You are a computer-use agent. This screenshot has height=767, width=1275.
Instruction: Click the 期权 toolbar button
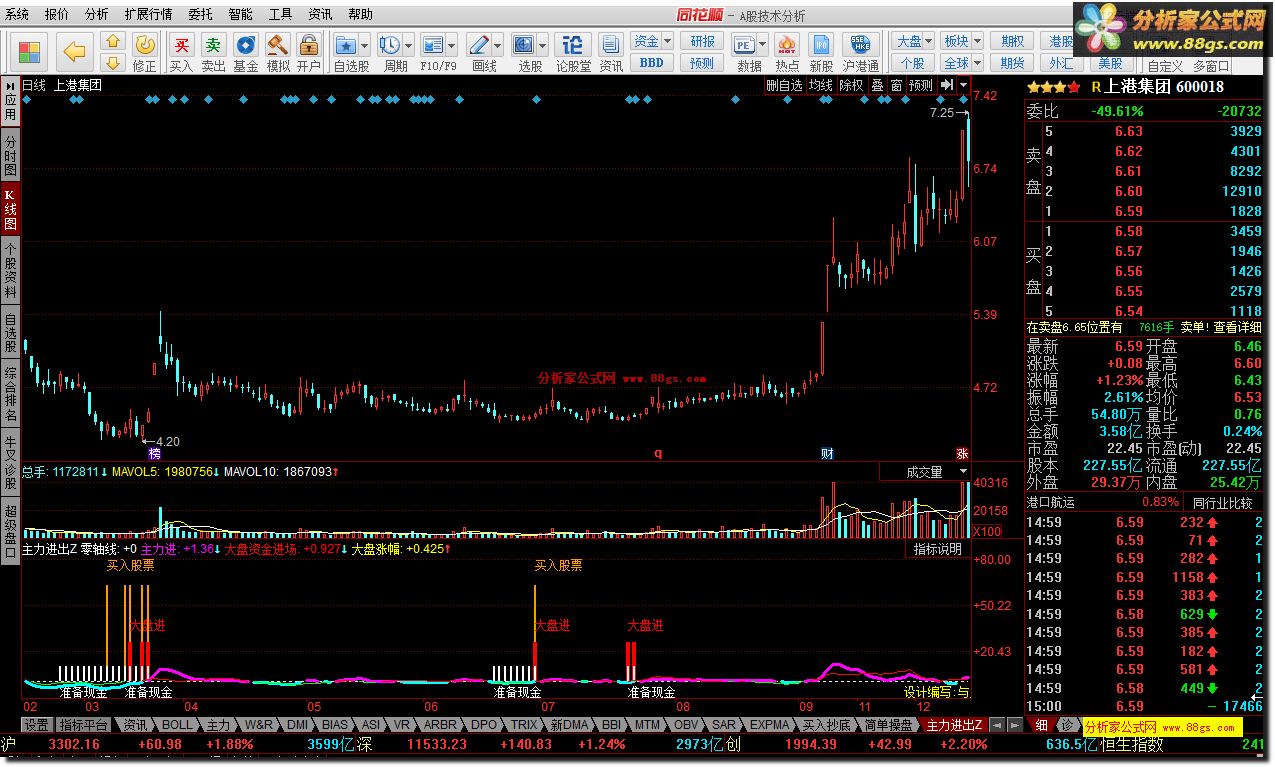click(1013, 41)
